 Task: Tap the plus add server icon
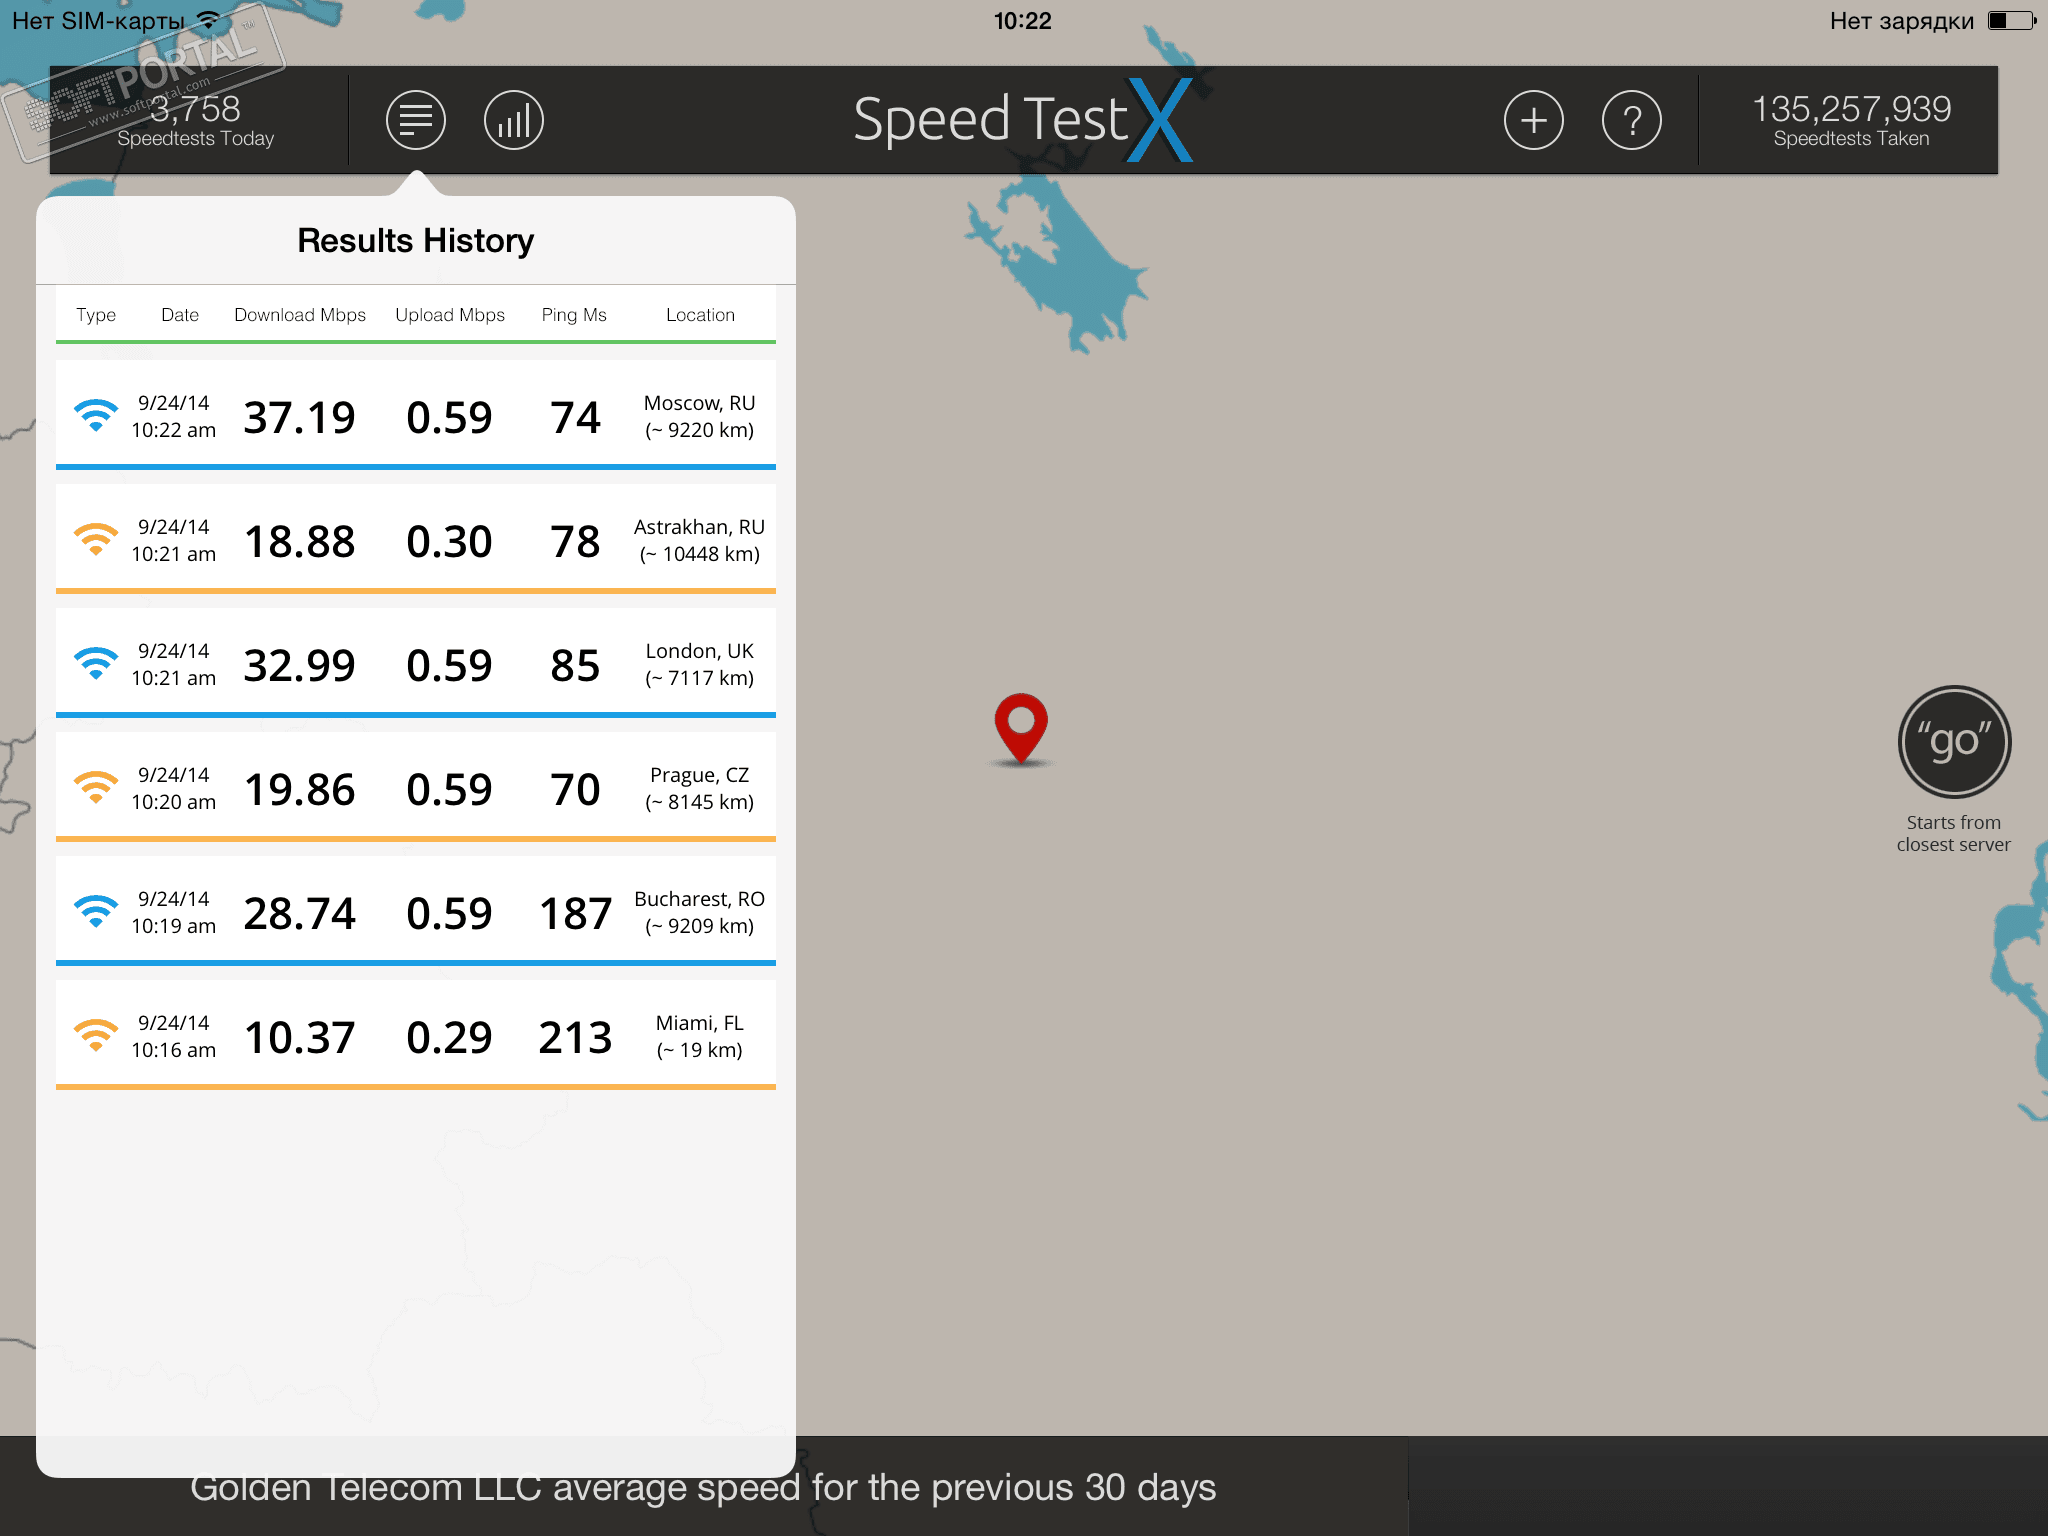coord(1533,120)
